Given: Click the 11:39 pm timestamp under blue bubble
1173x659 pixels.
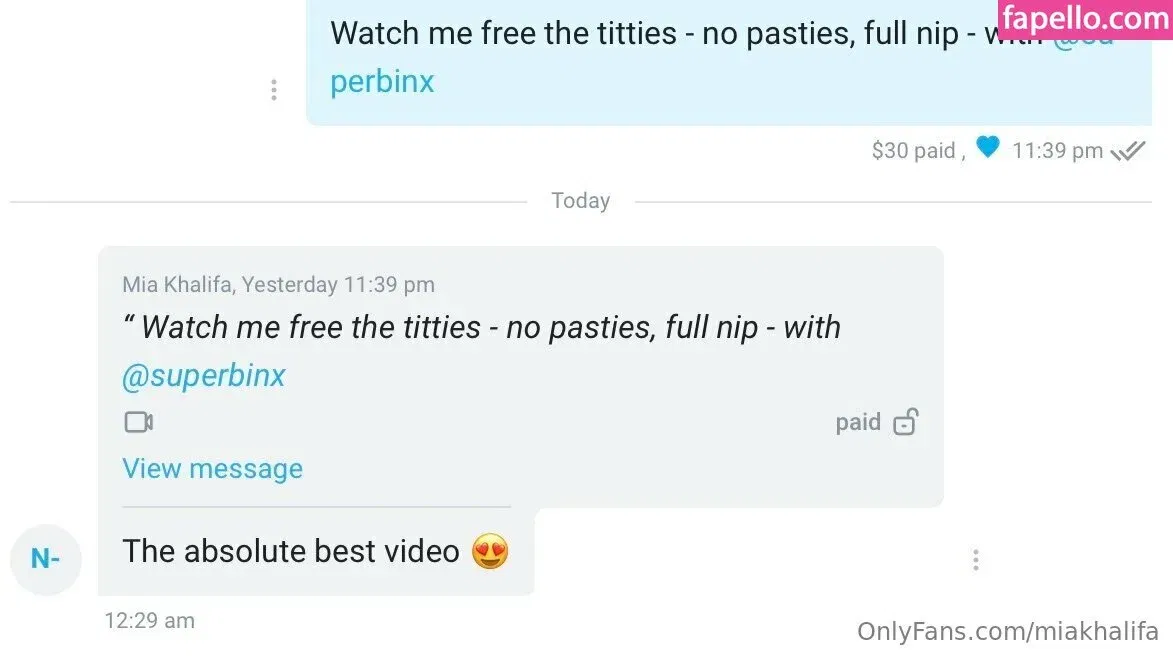Looking at the screenshot, I should [x=1057, y=150].
